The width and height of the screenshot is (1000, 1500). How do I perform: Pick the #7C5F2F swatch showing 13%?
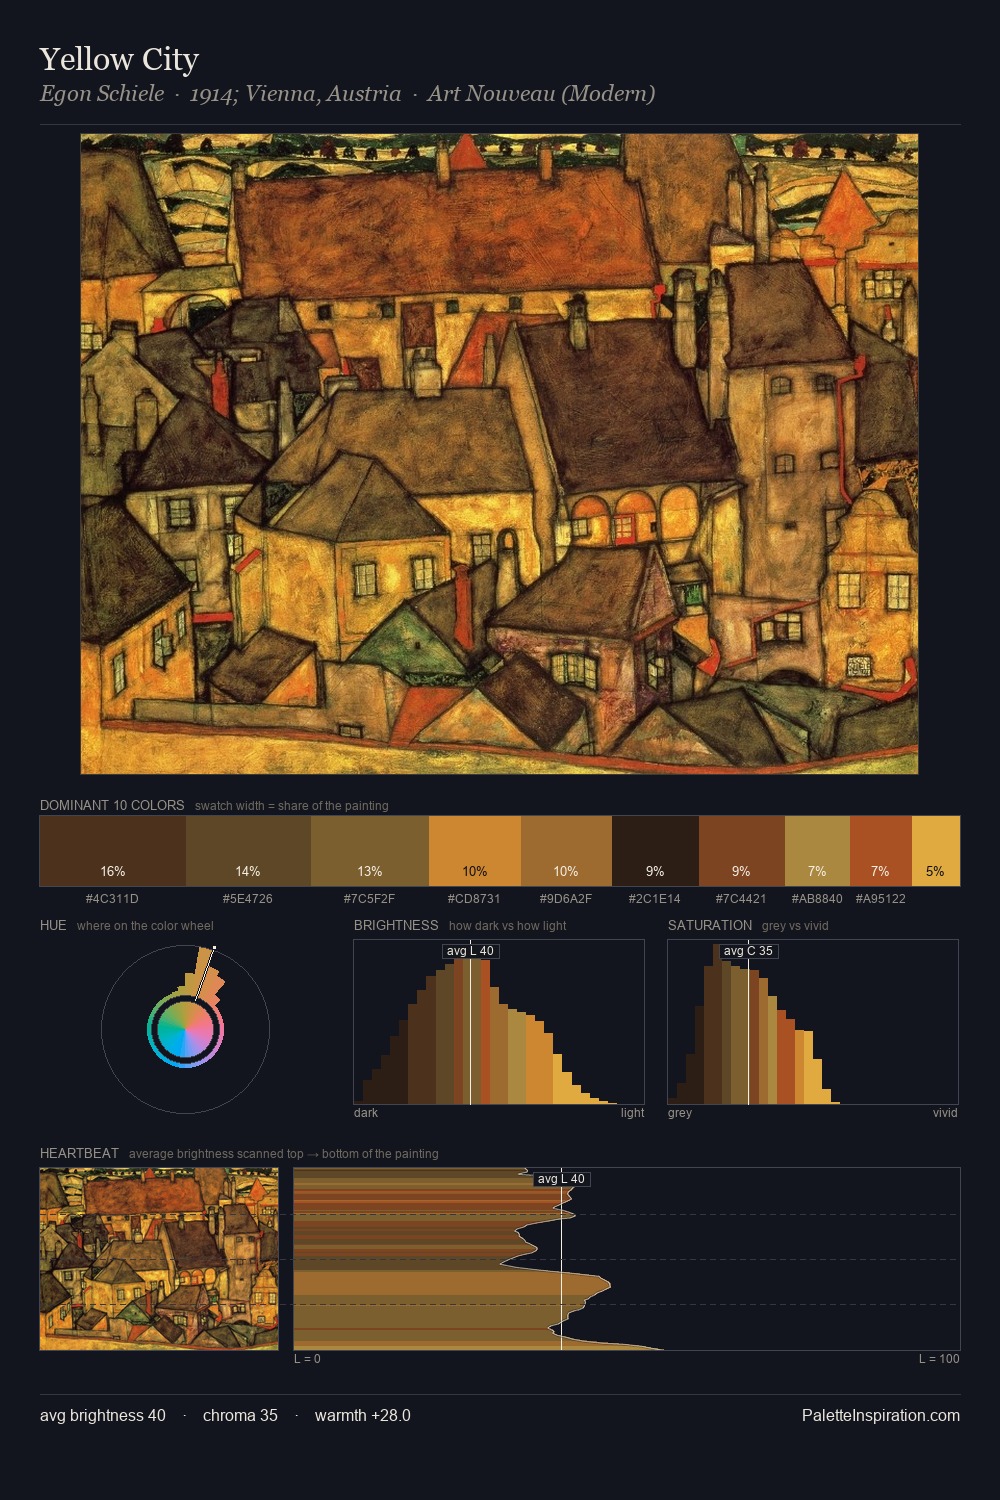(x=370, y=851)
